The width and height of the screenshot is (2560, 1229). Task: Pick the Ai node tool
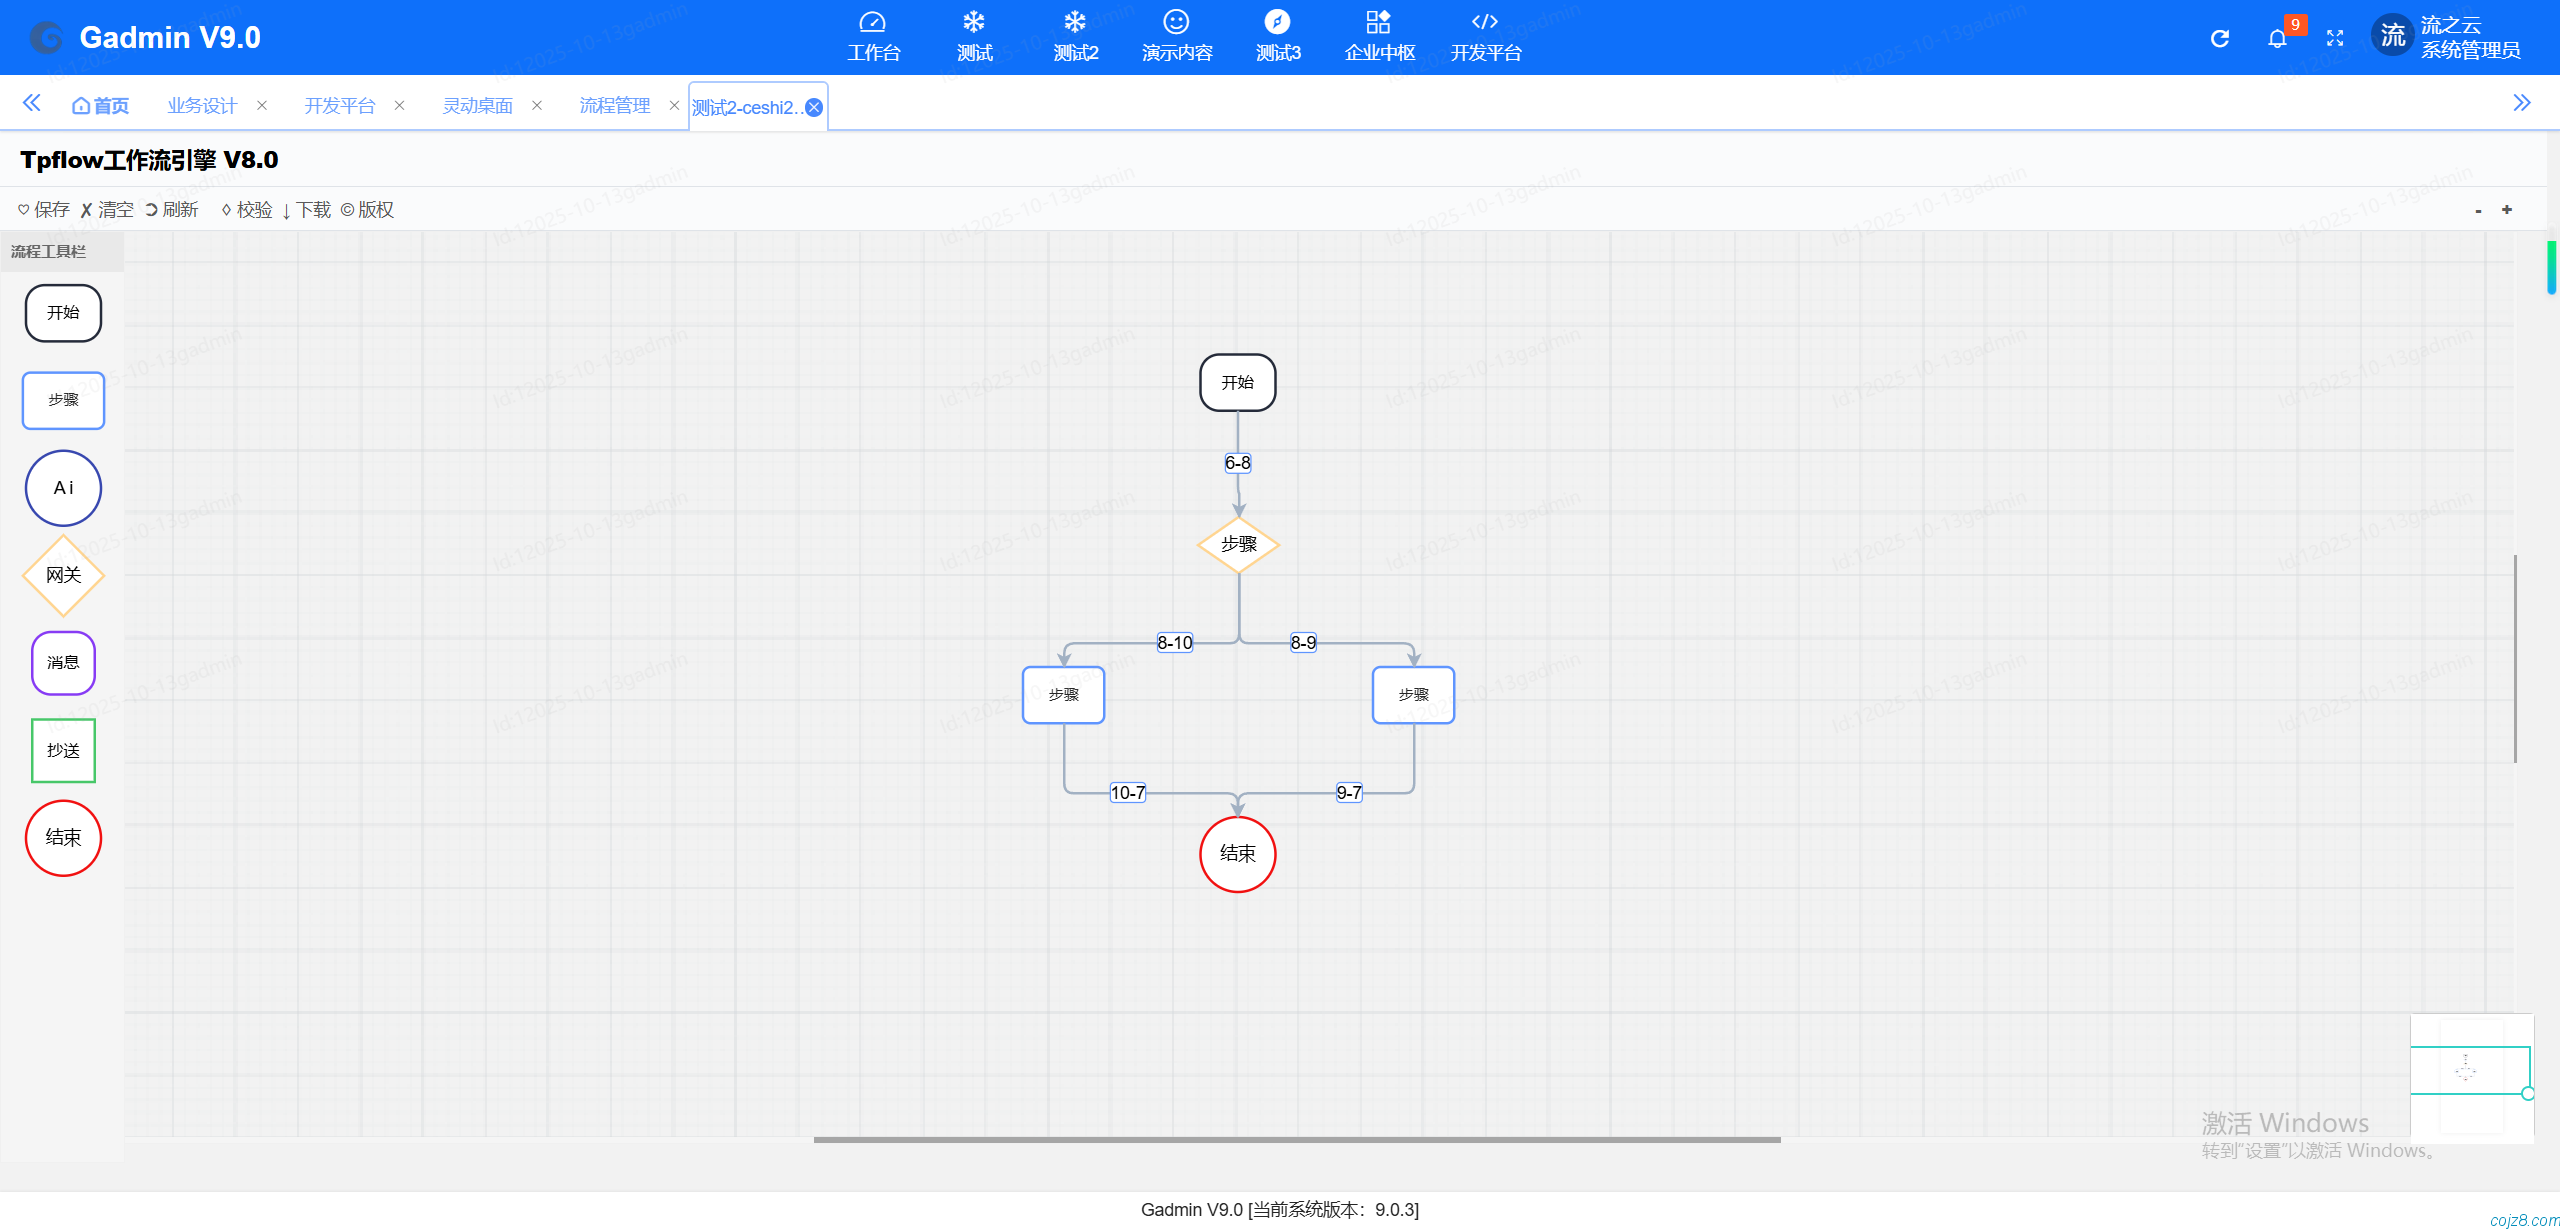63,488
